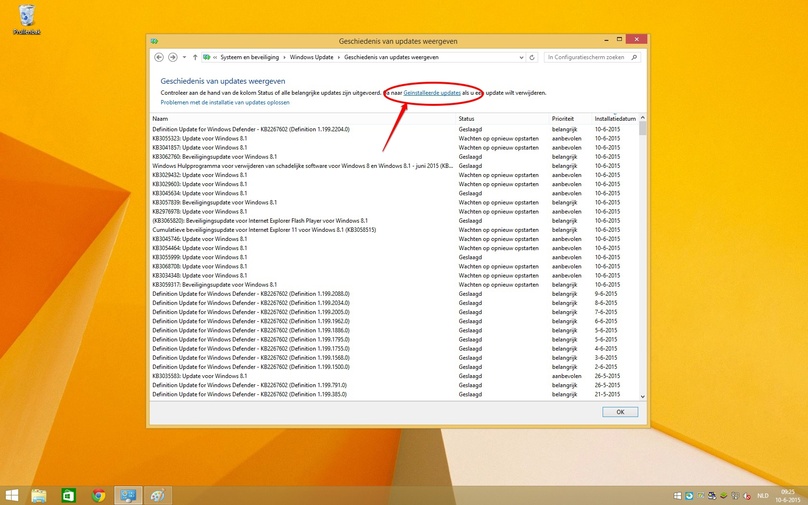This screenshot has height=505, width=808.
Task: Select 'KB3029603: Update voor Windows 8.1' row
Action: pyautogui.click(x=394, y=184)
